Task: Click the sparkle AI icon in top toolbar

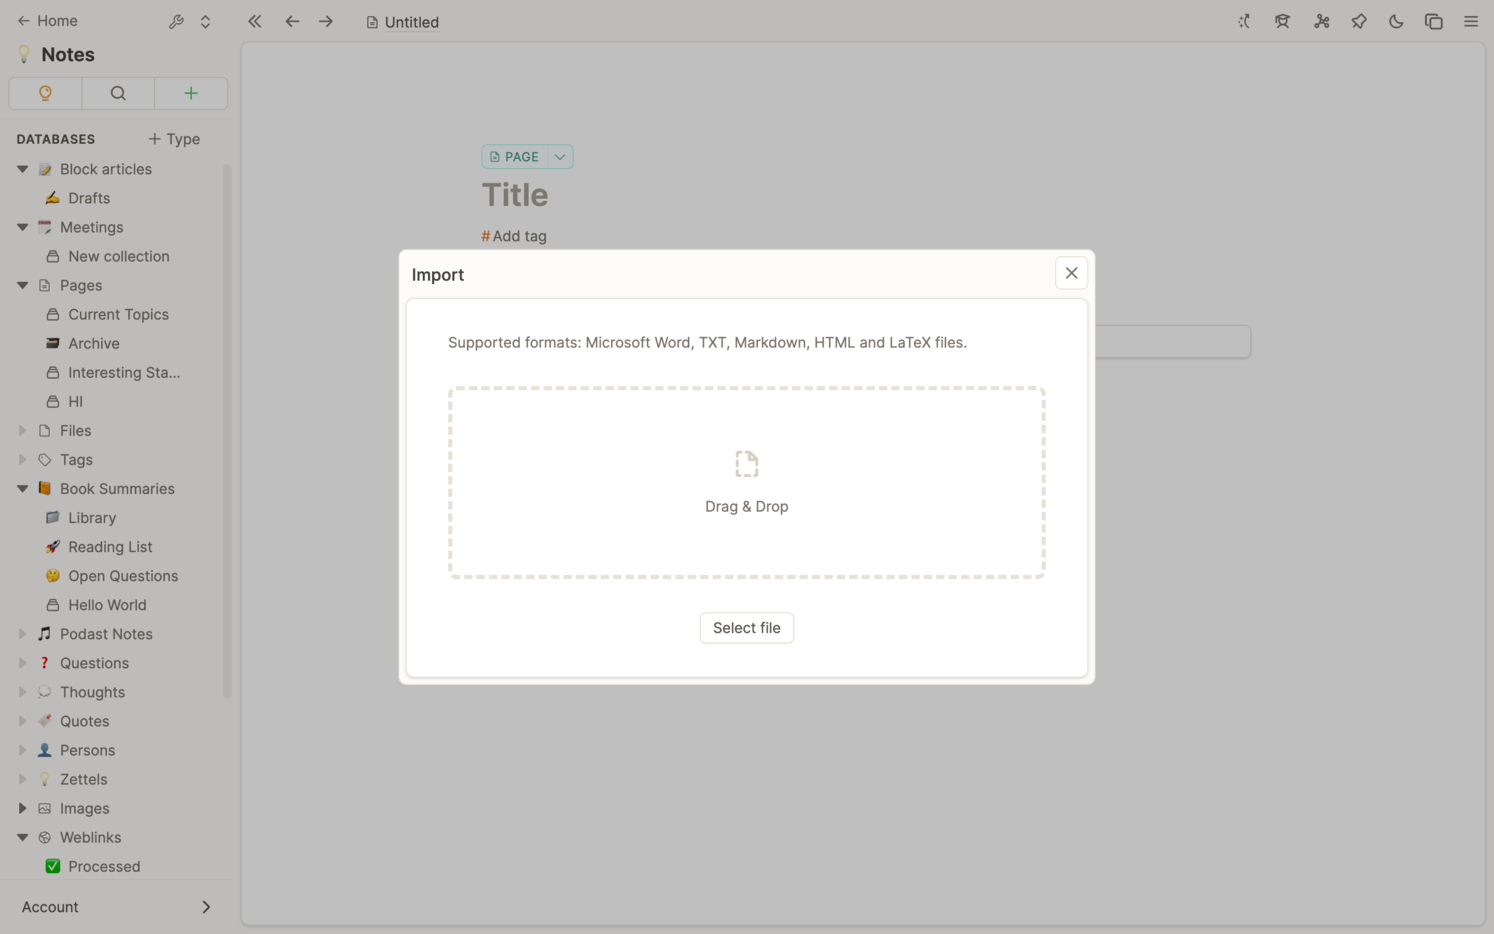Action: (x=1244, y=21)
